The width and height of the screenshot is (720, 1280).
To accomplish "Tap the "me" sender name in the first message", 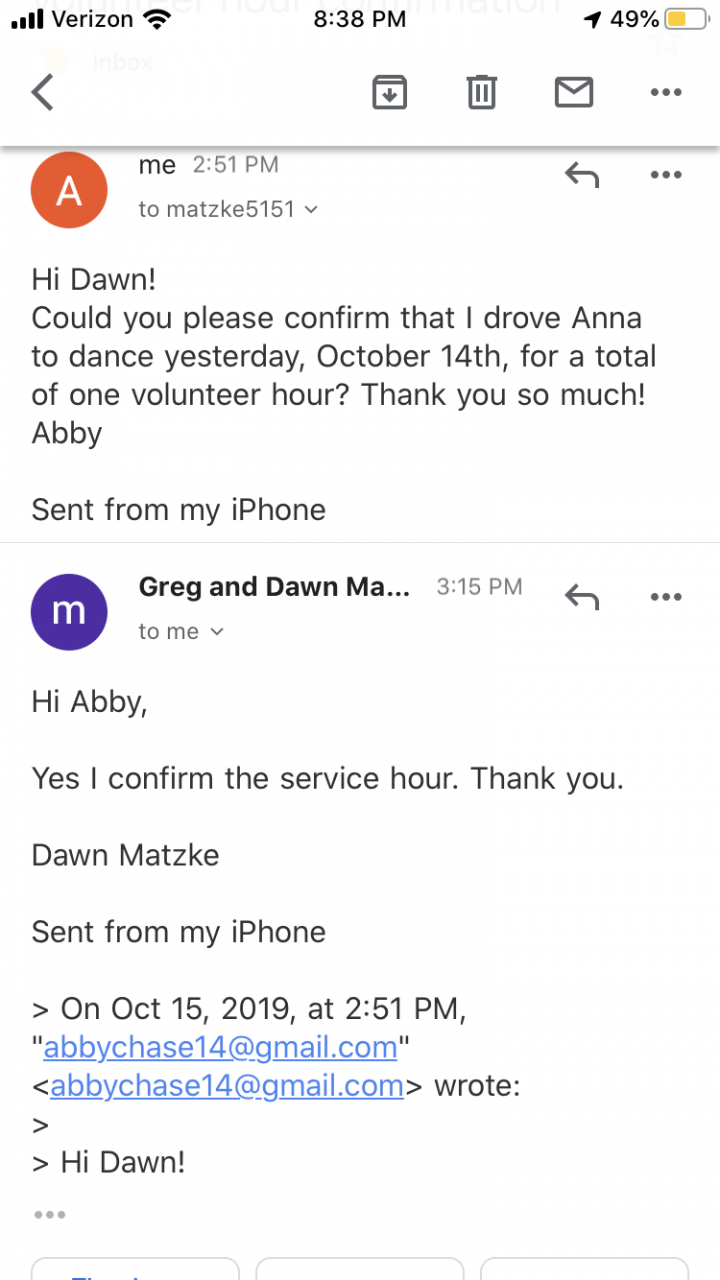I will tap(157, 165).
